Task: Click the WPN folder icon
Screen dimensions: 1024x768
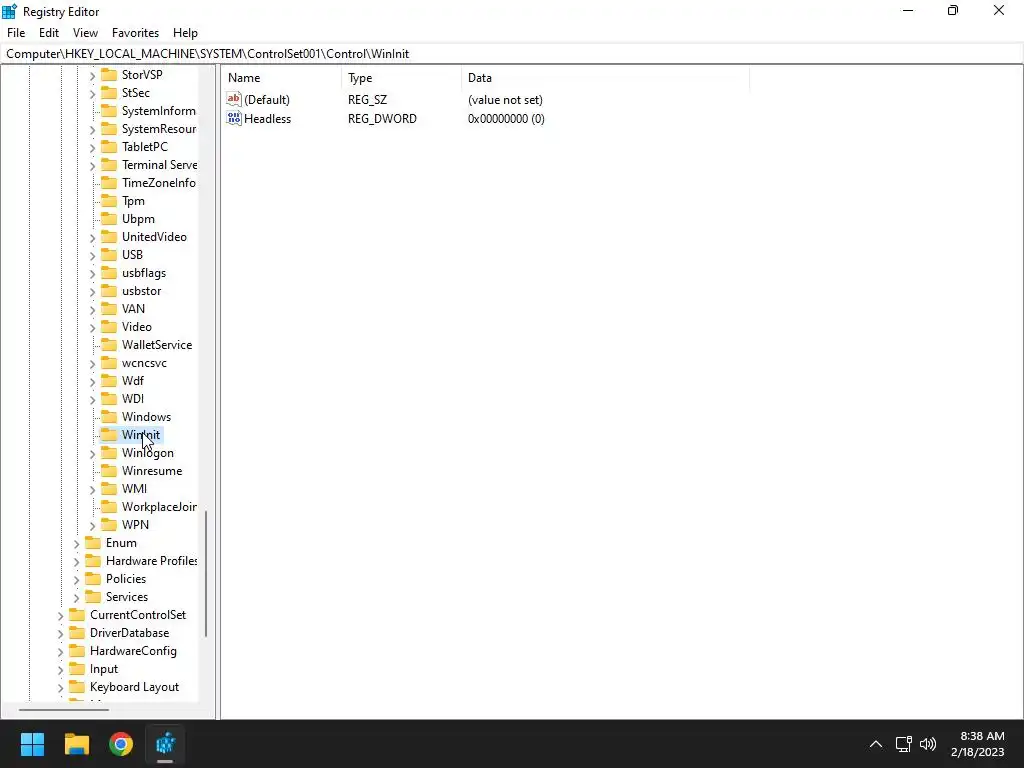Action: point(109,524)
